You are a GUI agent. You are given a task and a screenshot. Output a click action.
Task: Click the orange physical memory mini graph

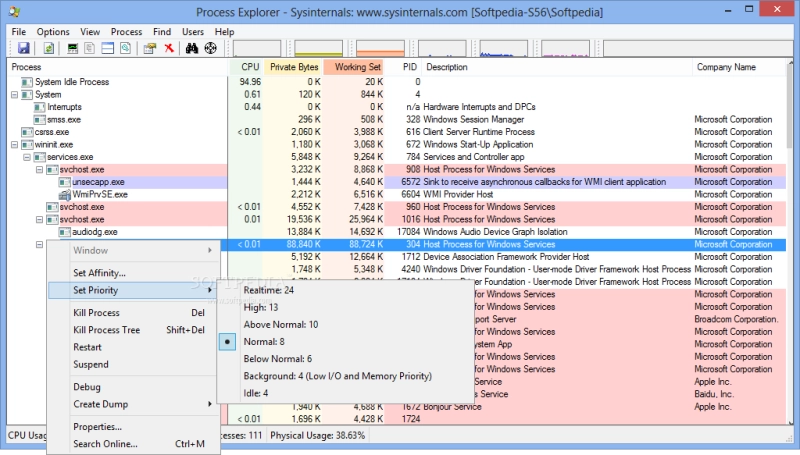coord(380,48)
